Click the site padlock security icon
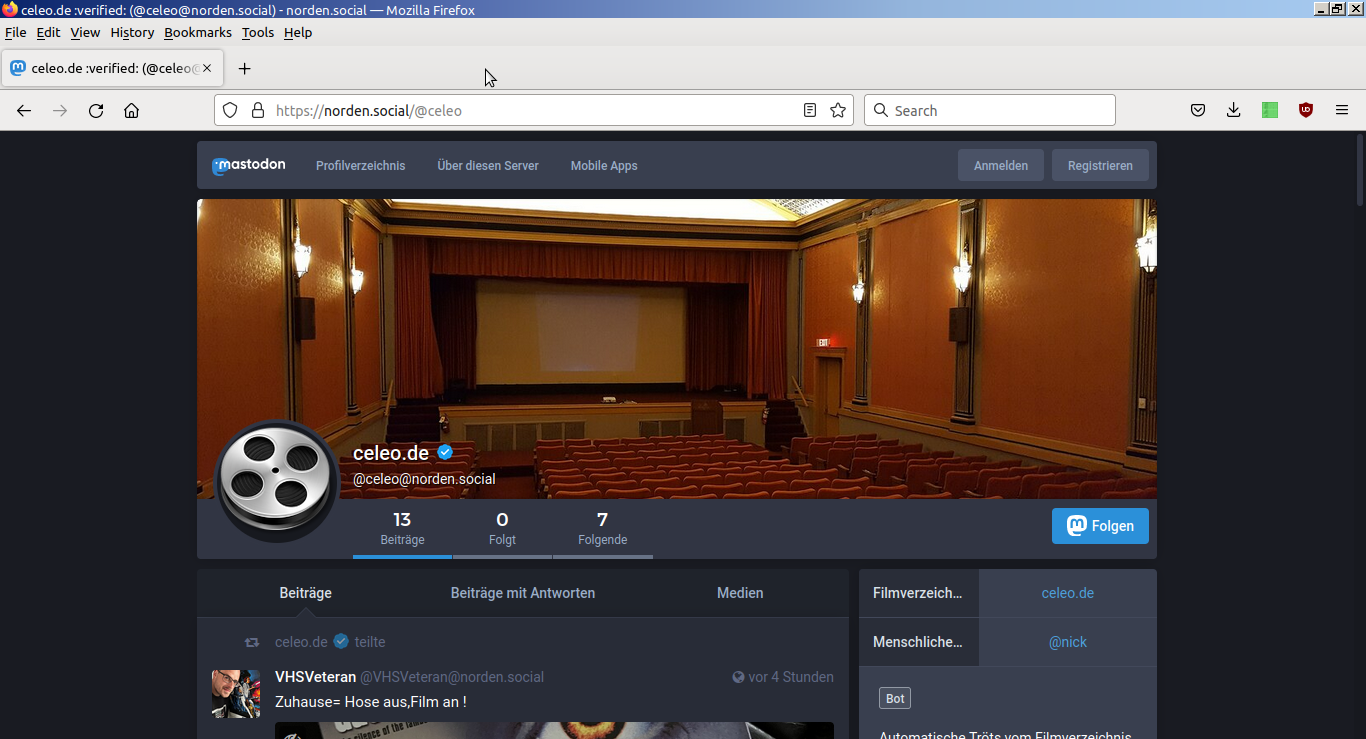Screen dimensions: 1366x739 click(x=257, y=111)
